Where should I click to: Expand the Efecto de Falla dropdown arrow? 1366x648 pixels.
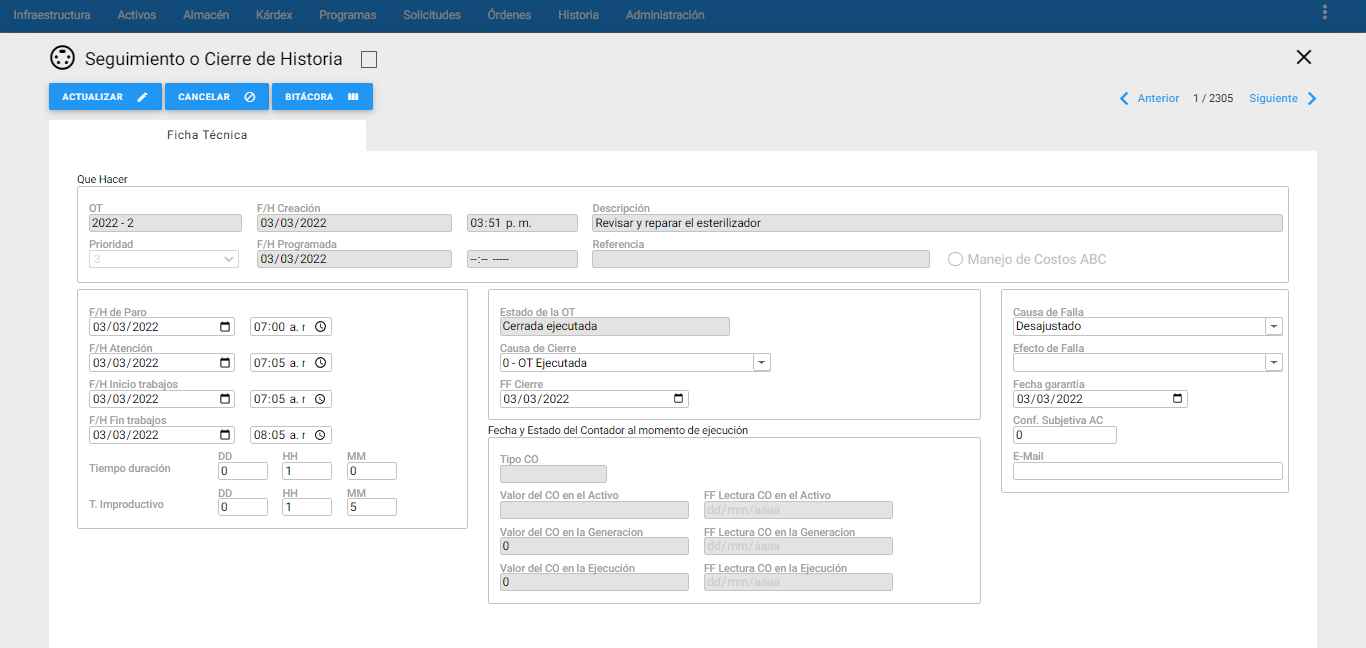[1274, 362]
